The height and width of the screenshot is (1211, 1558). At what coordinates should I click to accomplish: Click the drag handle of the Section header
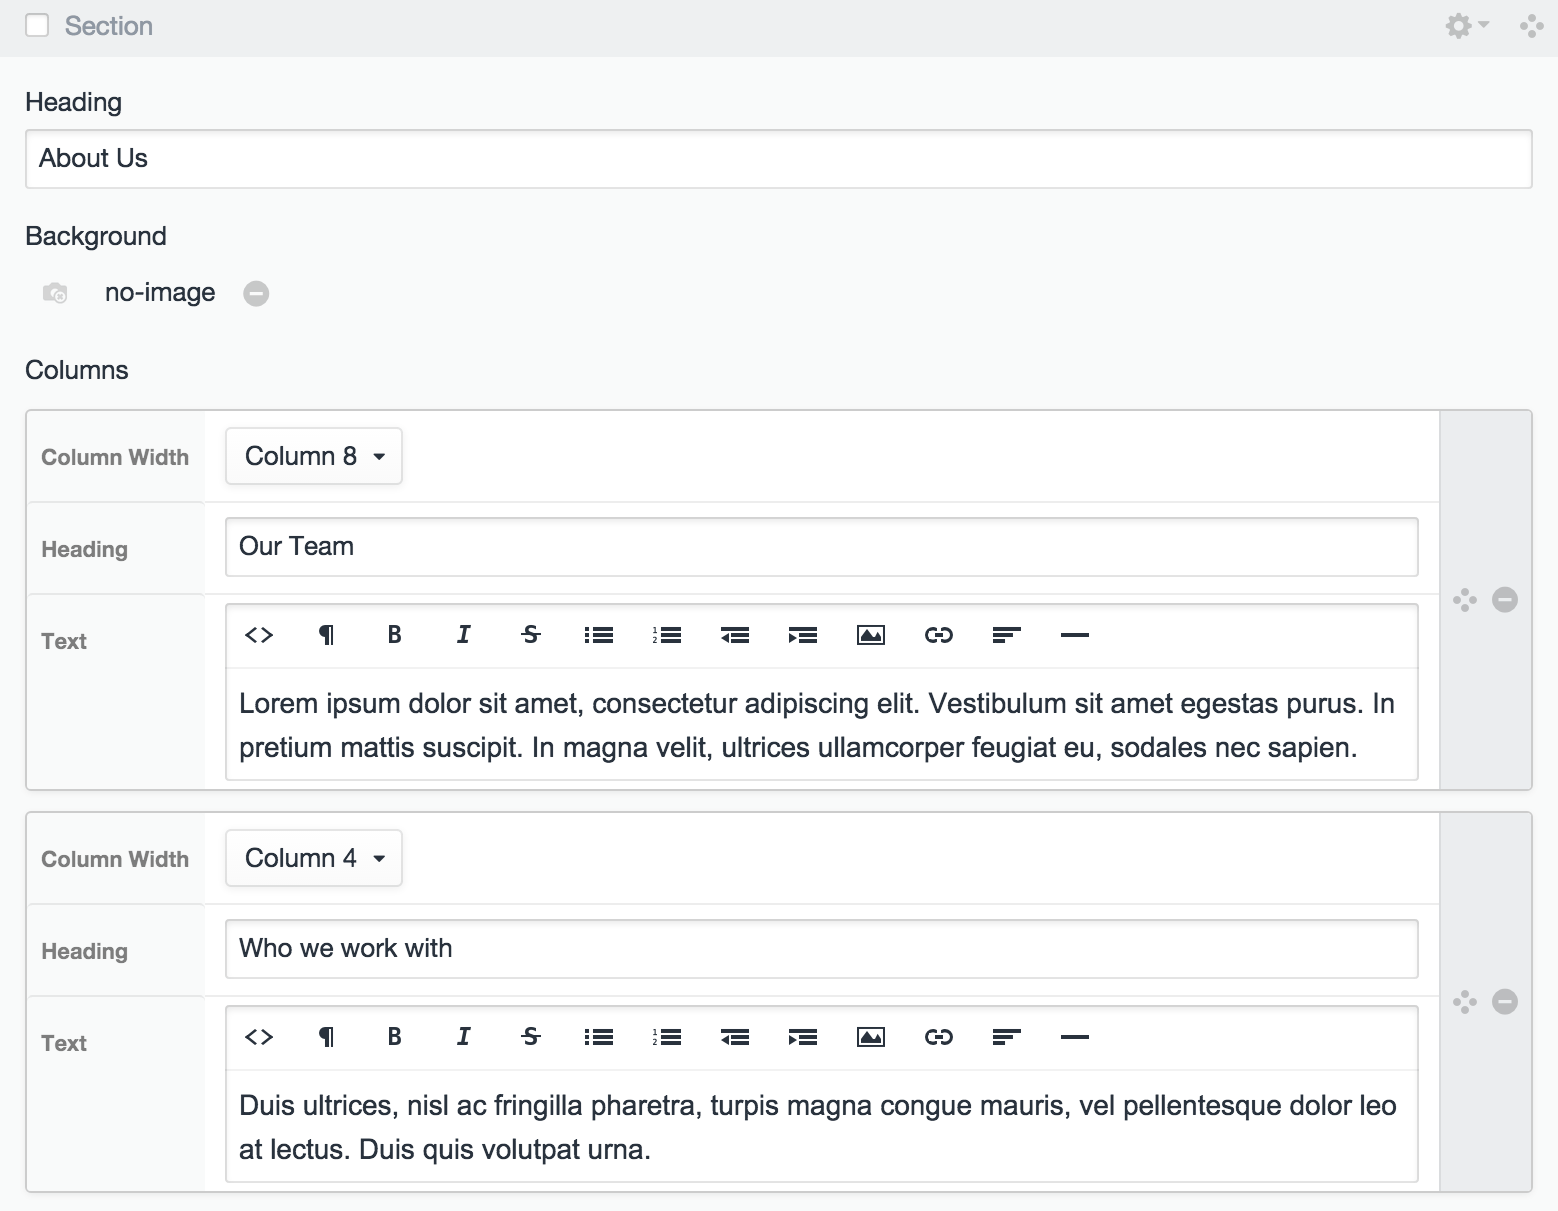click(1530, 26)
